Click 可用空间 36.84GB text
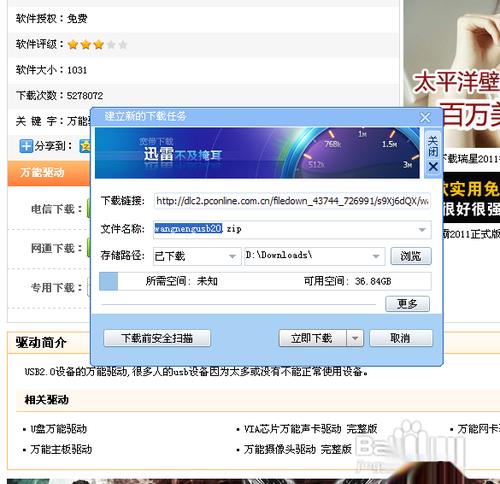The width and height of the screenshot is (500, 484). (347, 281)
